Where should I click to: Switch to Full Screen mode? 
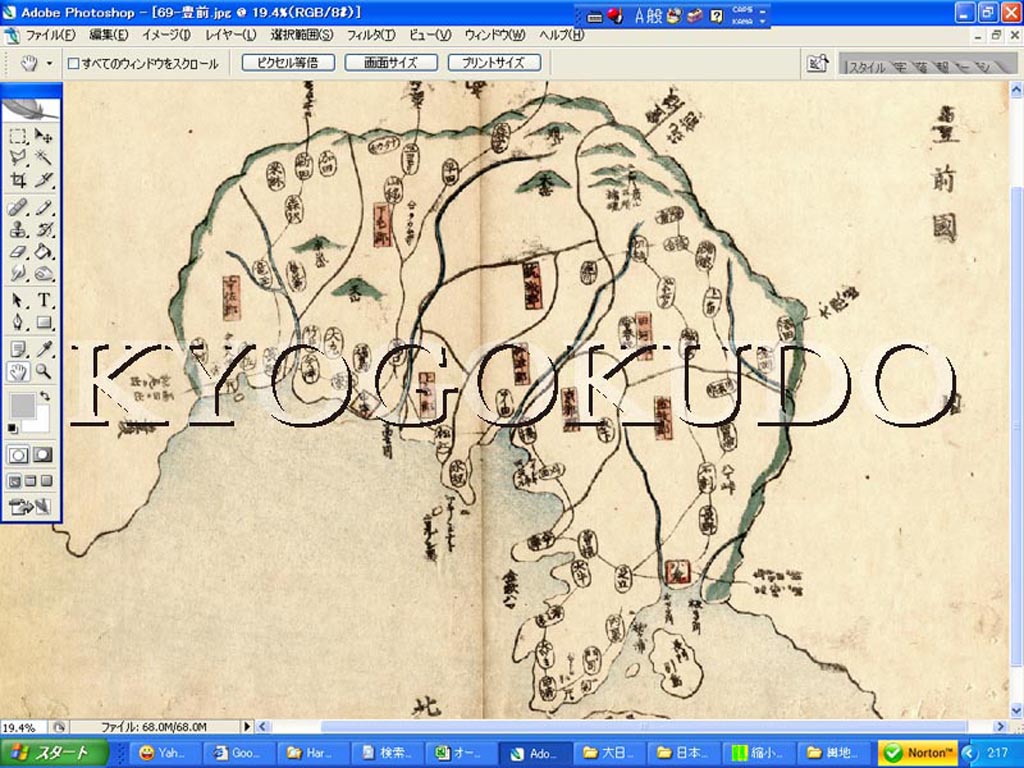[46, 481]
